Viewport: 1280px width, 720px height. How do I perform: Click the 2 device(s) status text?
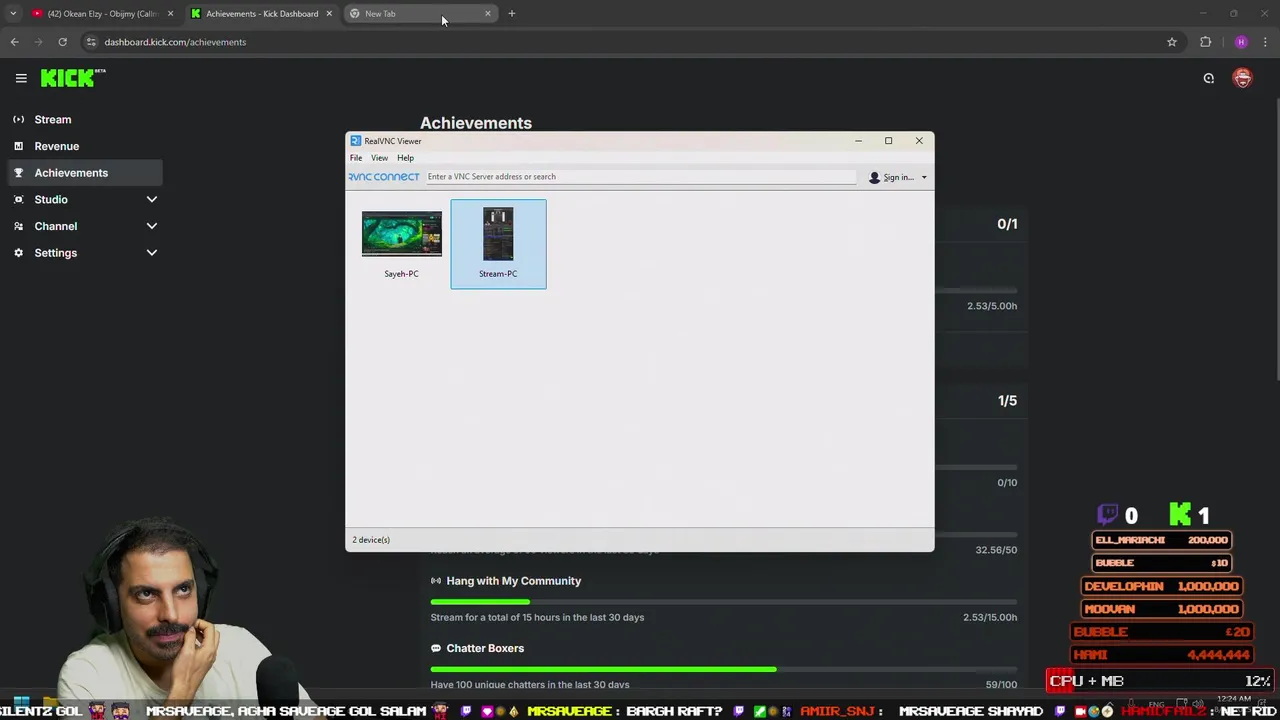[371, 540]
